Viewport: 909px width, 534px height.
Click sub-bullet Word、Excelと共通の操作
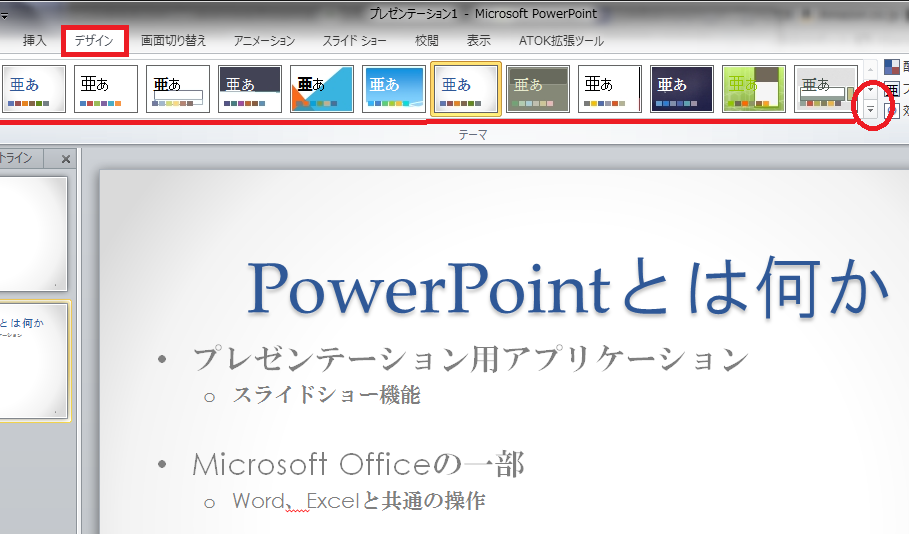[358, 501]
